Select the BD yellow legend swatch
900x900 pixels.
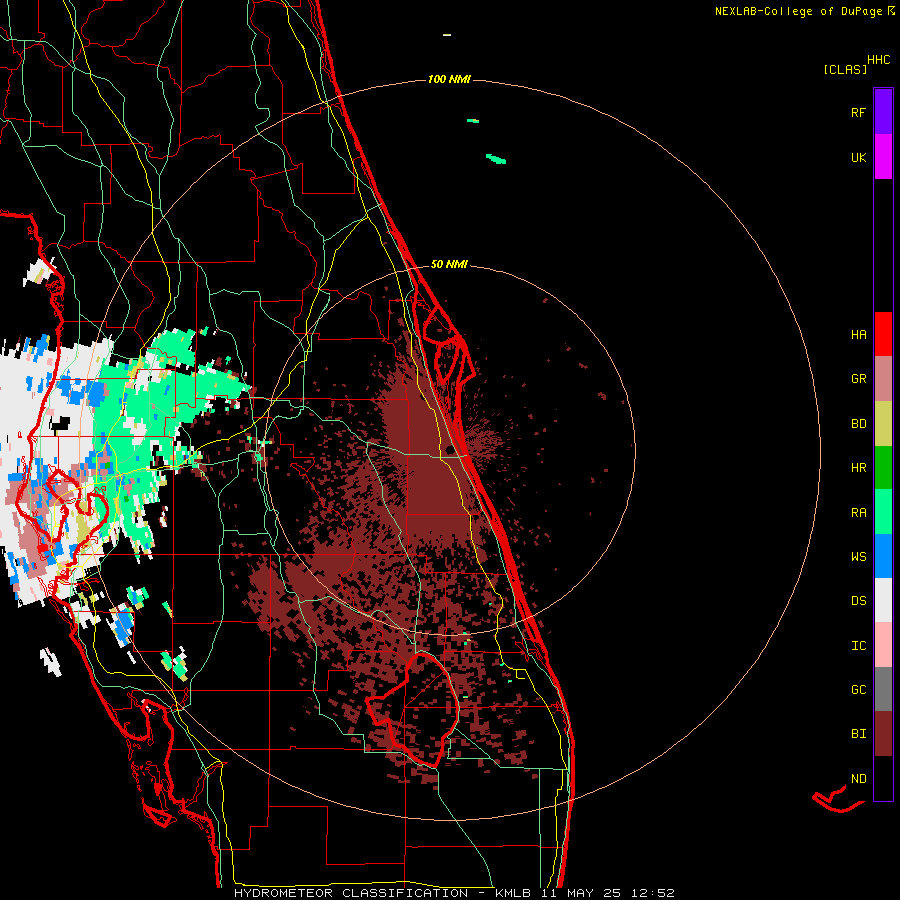(883, 423)
